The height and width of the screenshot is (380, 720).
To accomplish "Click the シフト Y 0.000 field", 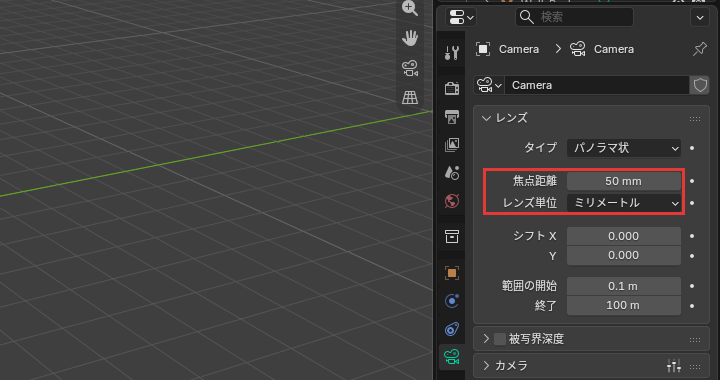I will 624,255.
